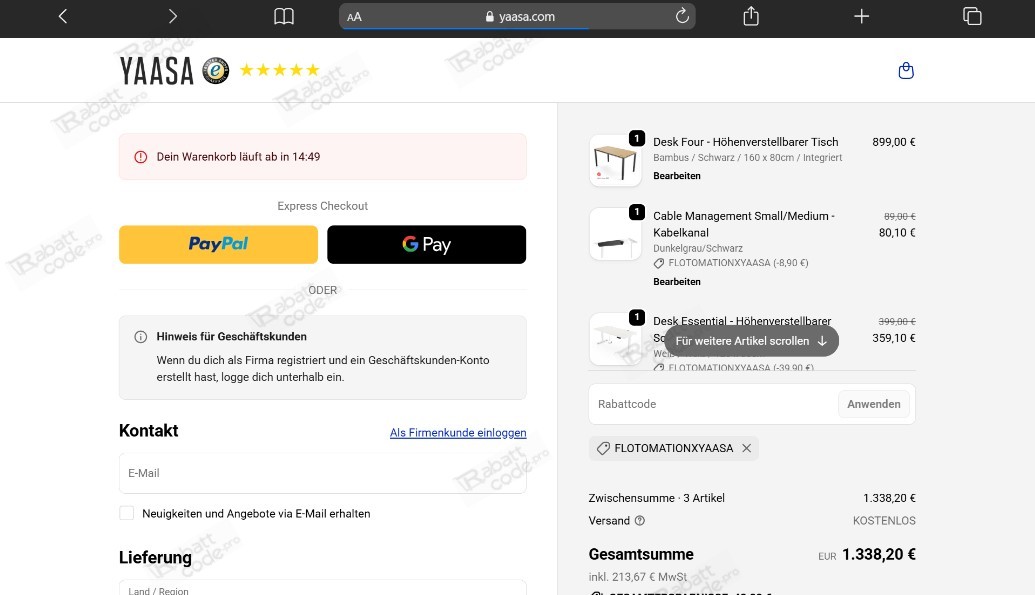
Task: Click the KOSTENLOS shipping text
Action: point(884,520)
